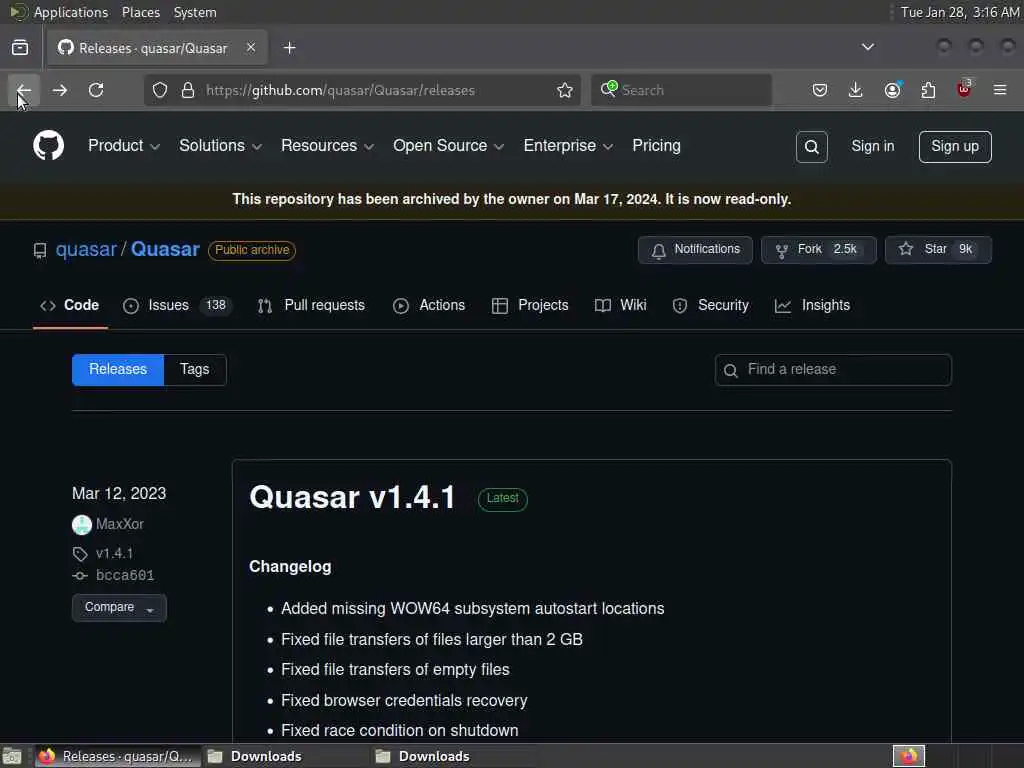Open the System menu
The height and width of the screenshot is (768, 1024).
point(195,12)
